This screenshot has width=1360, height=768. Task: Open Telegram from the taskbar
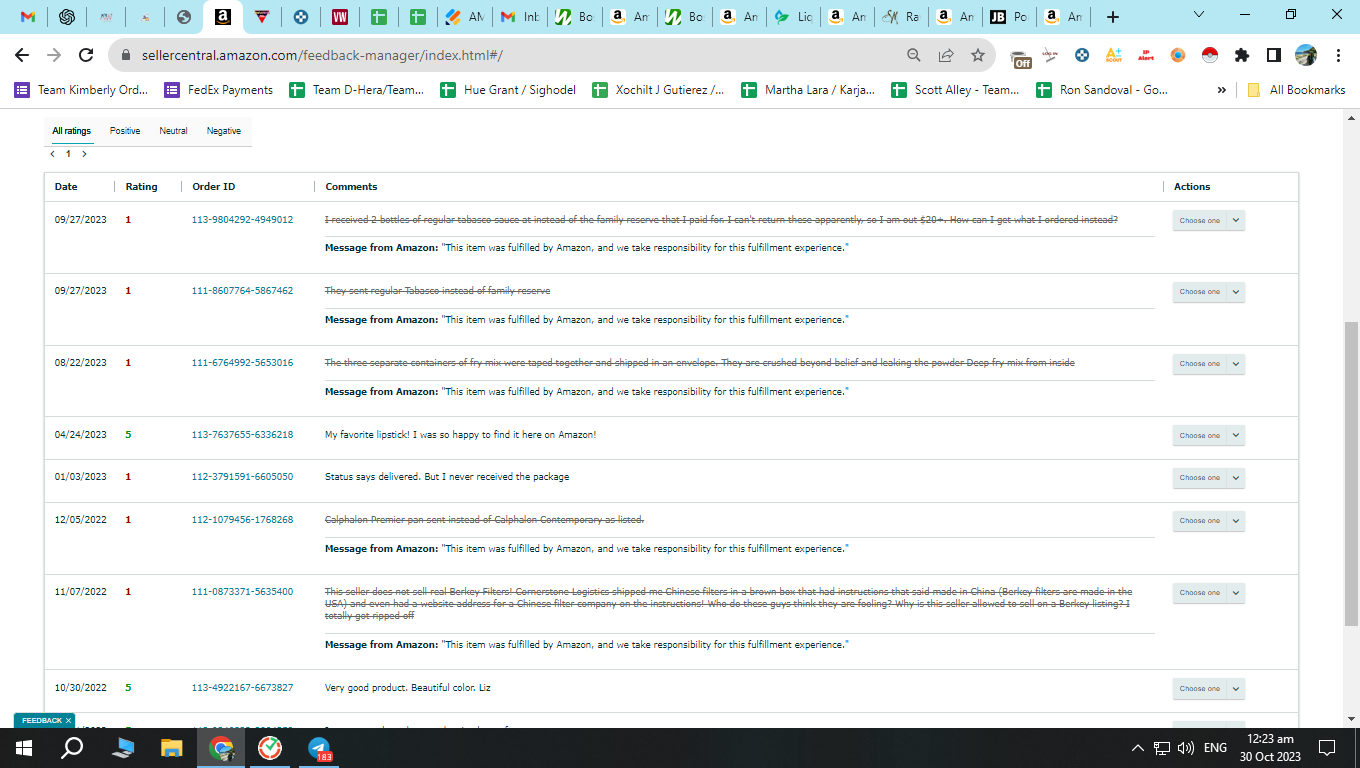point(319,748)
